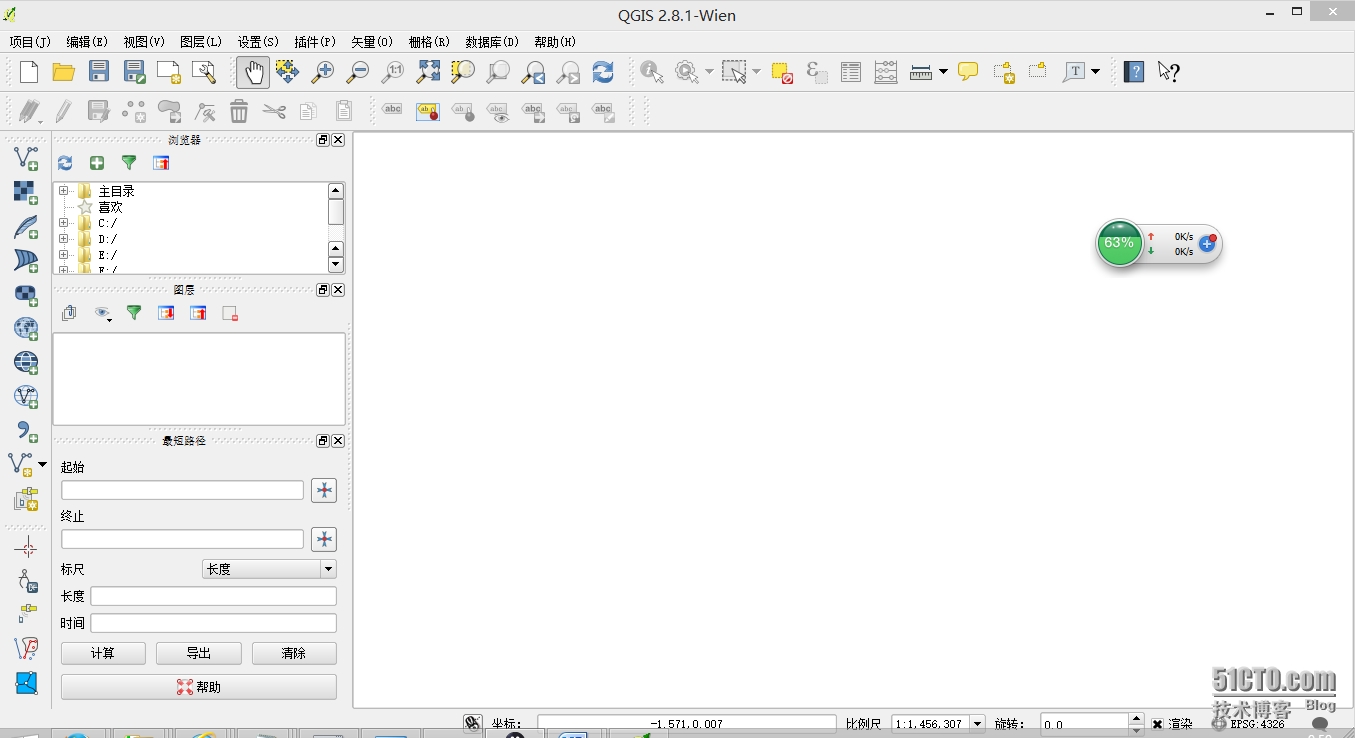Open the Measure tool dropdown arrow

943,72
